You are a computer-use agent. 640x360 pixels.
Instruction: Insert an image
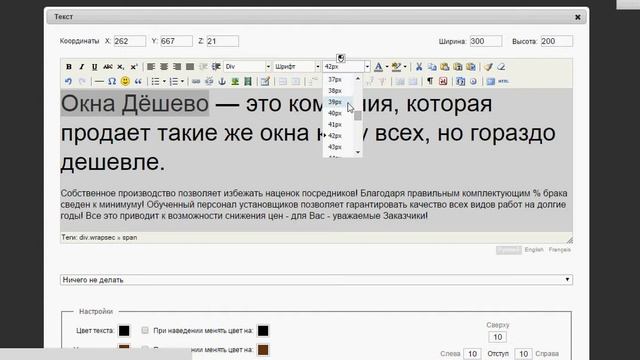point(235,82)
